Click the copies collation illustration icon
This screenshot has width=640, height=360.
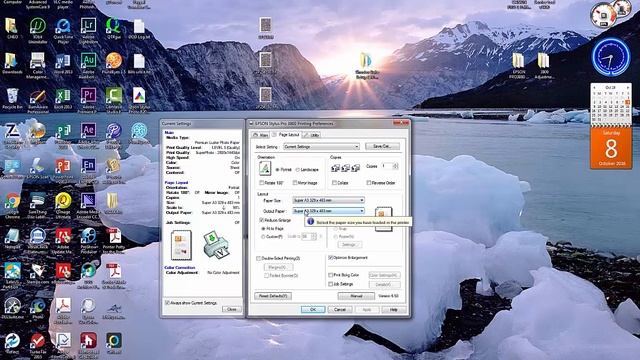click(x=345, y=168)
